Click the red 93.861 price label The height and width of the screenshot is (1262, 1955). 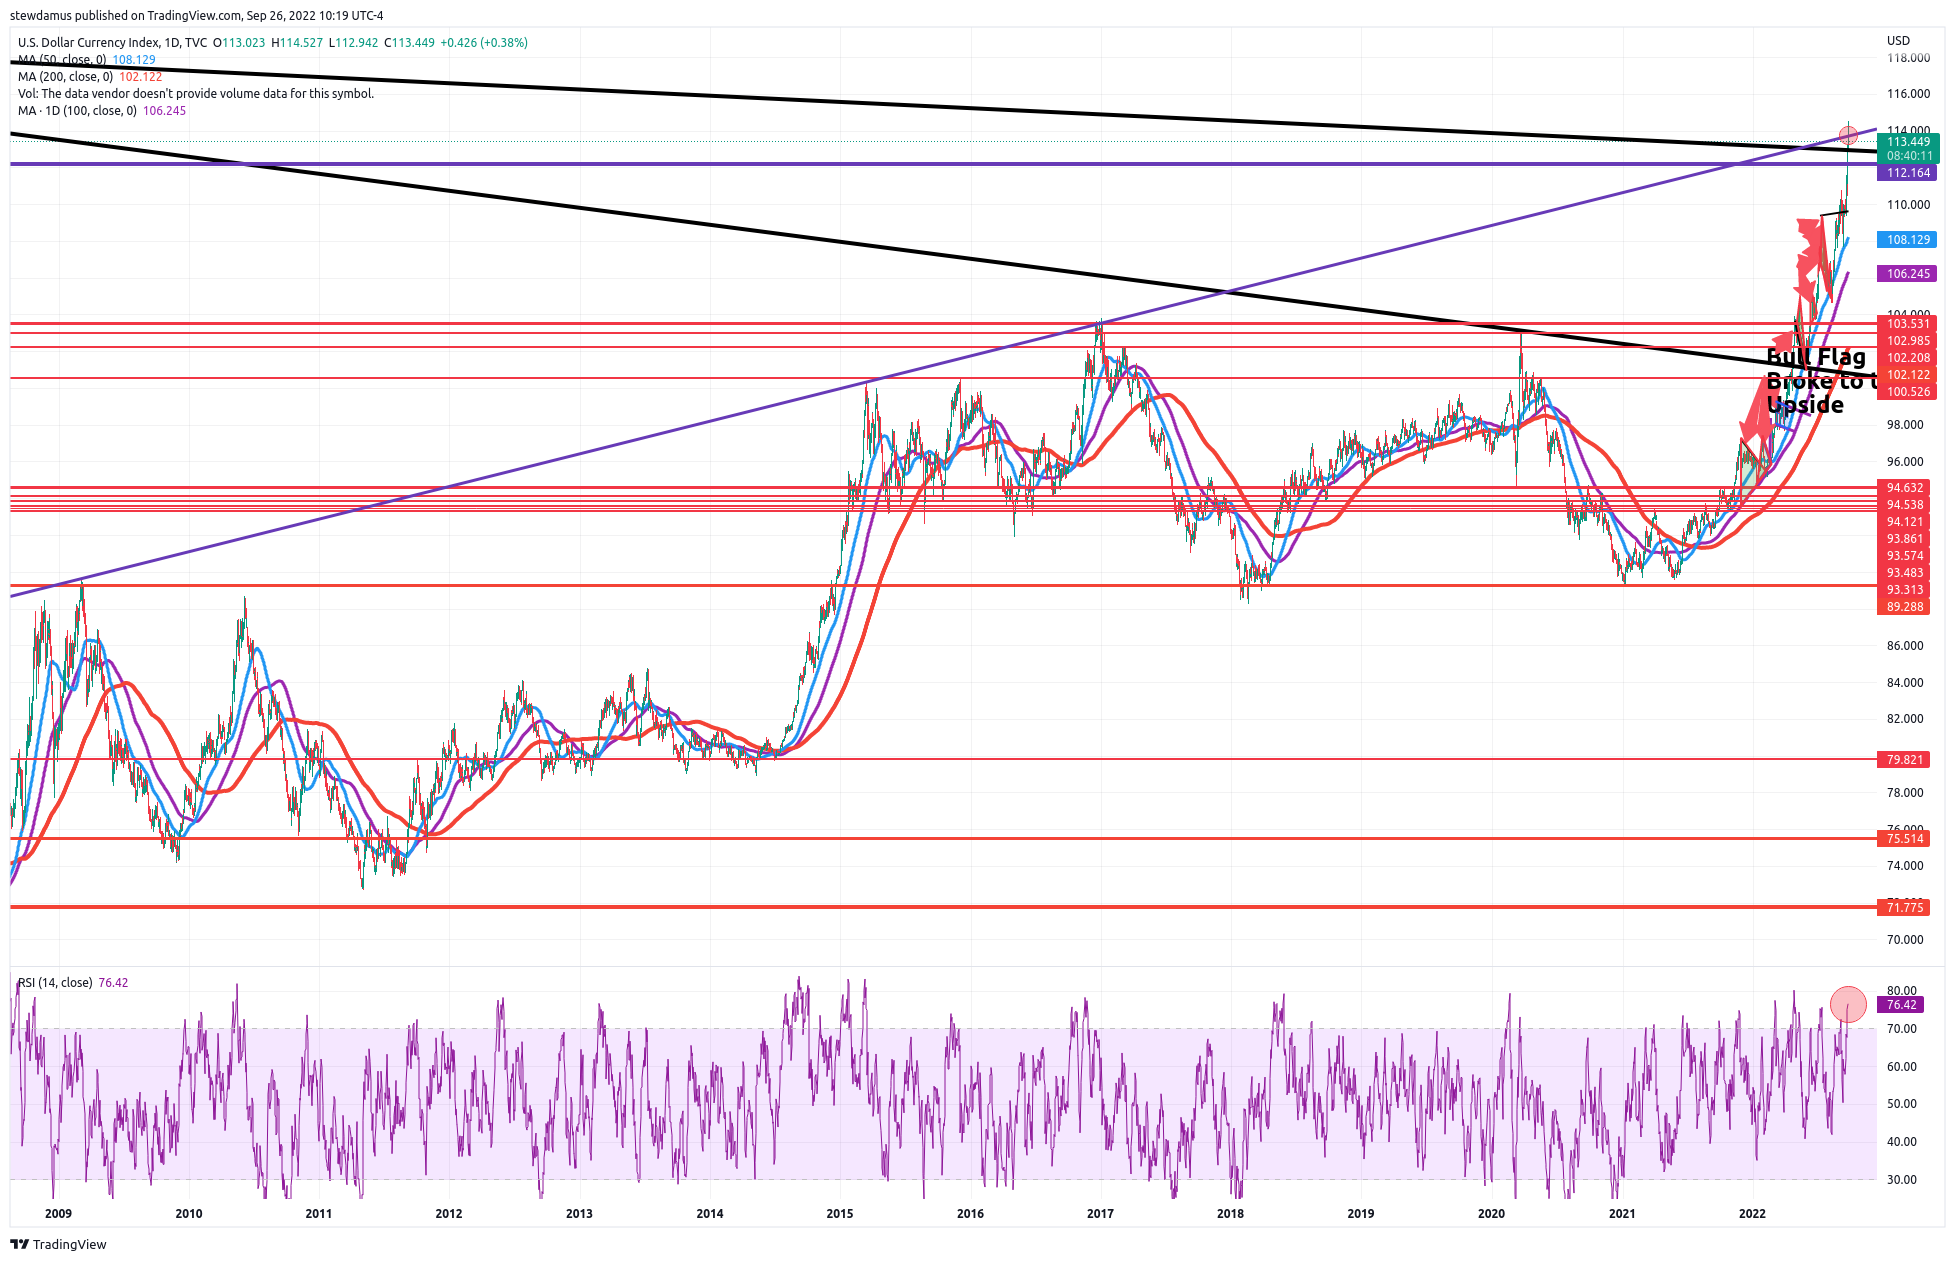1905,539
